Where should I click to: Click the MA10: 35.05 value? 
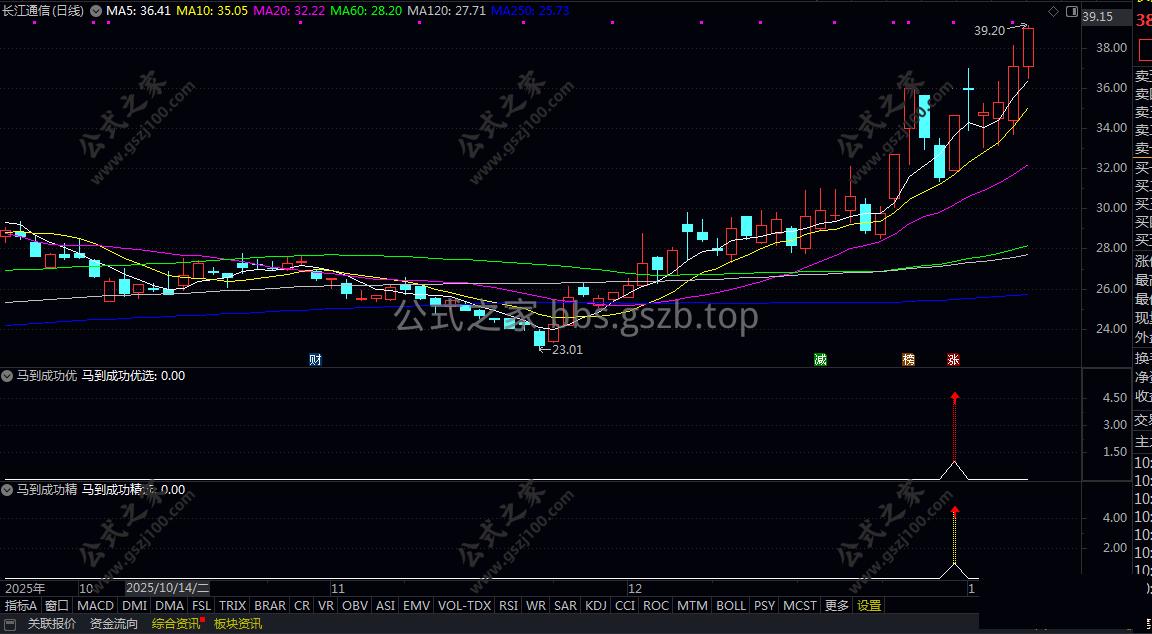(x=212, y=11)
